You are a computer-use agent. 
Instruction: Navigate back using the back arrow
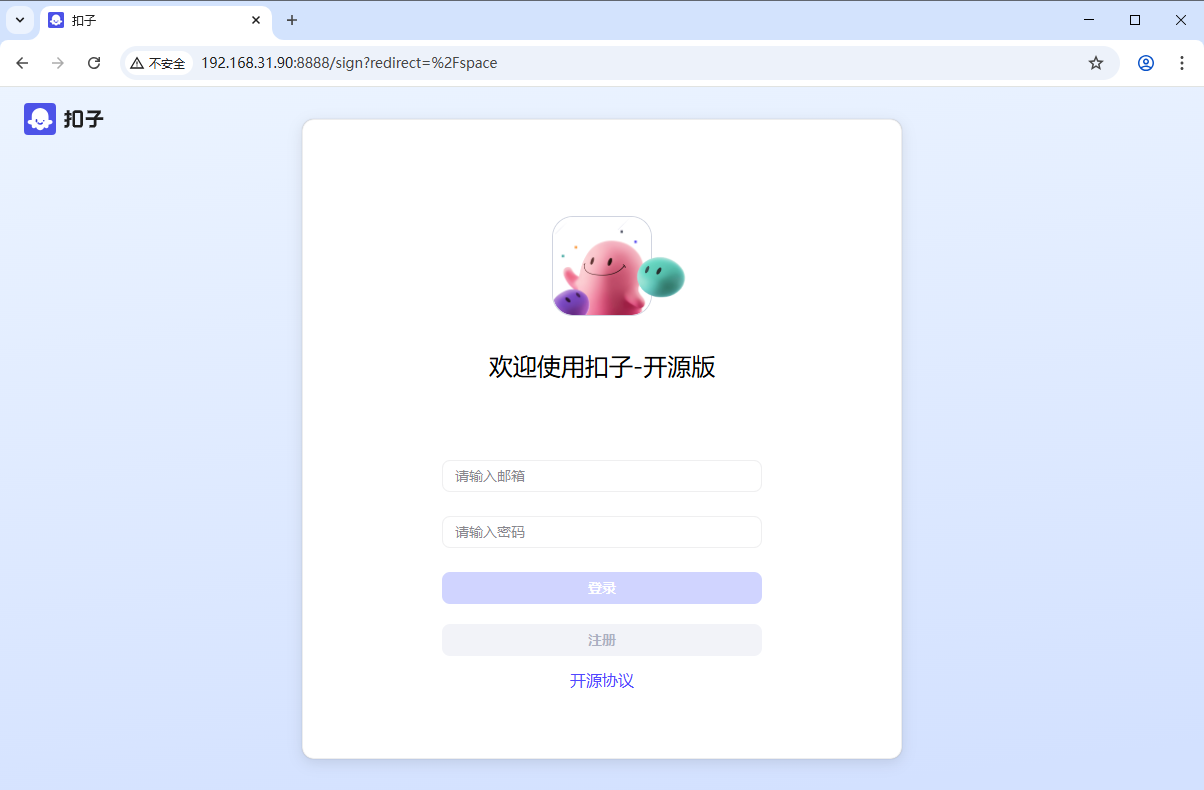coord(22,62)
